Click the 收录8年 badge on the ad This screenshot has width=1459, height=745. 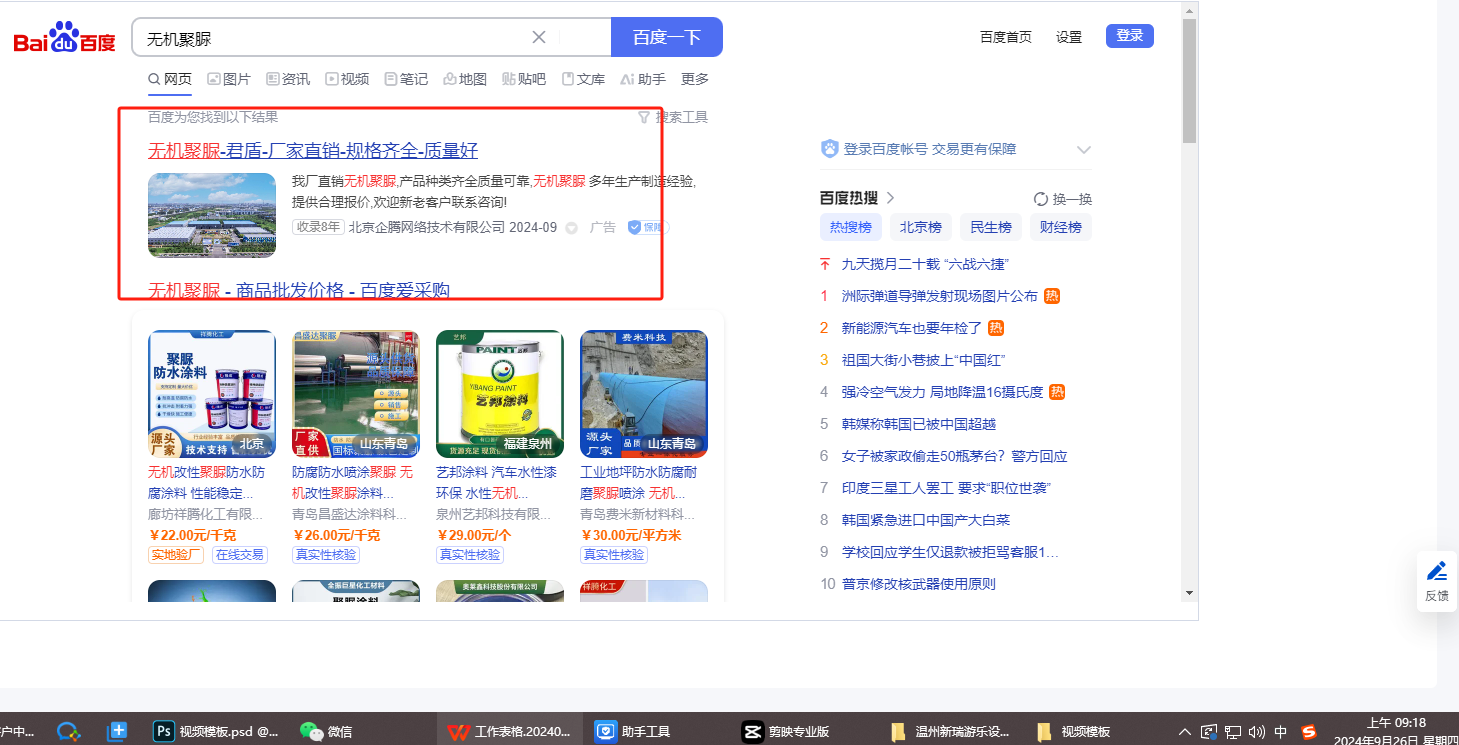(318, 227)
